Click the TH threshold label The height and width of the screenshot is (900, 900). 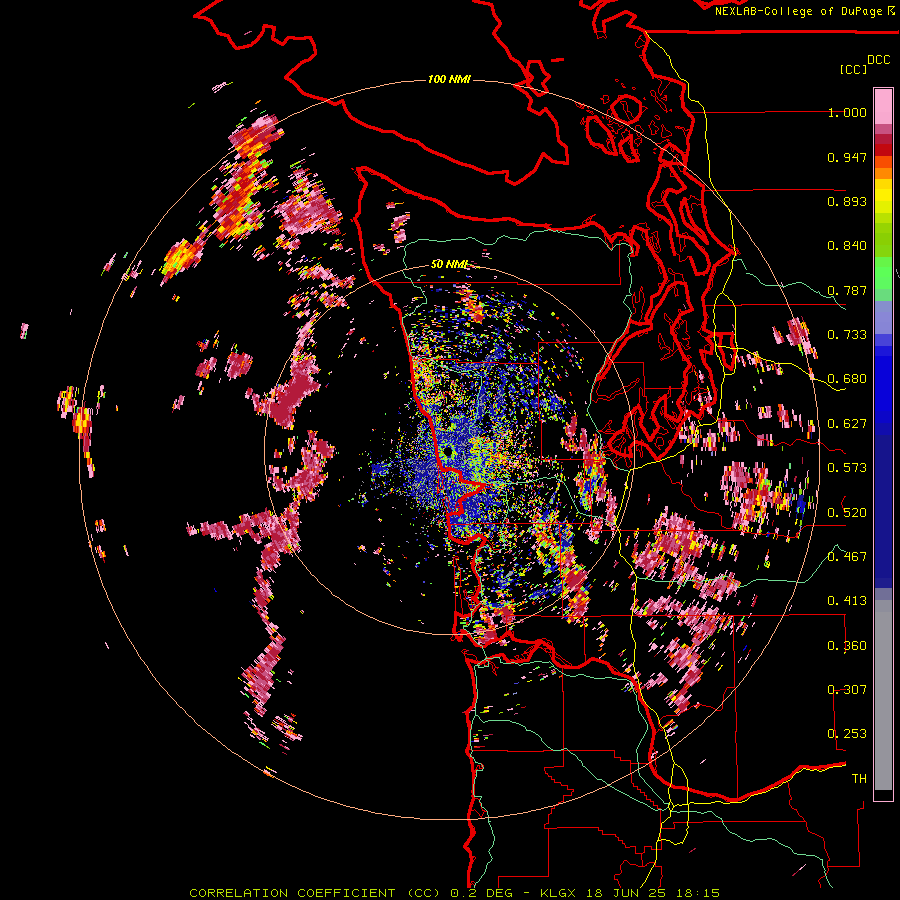pos(859,779)
